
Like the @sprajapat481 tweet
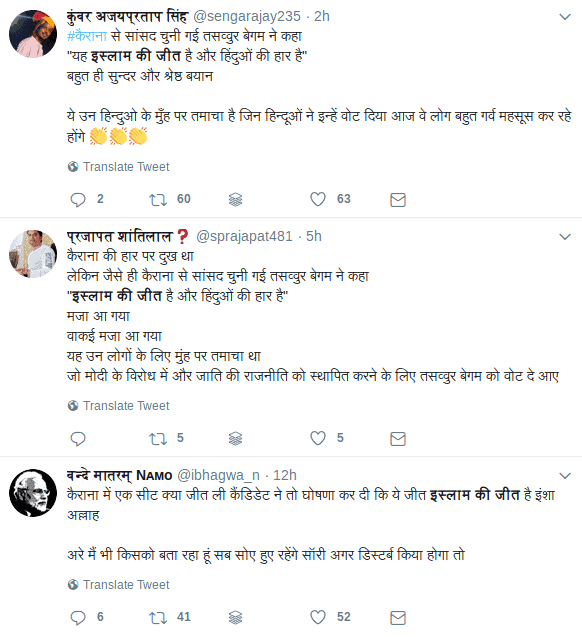tap(318, 438)
